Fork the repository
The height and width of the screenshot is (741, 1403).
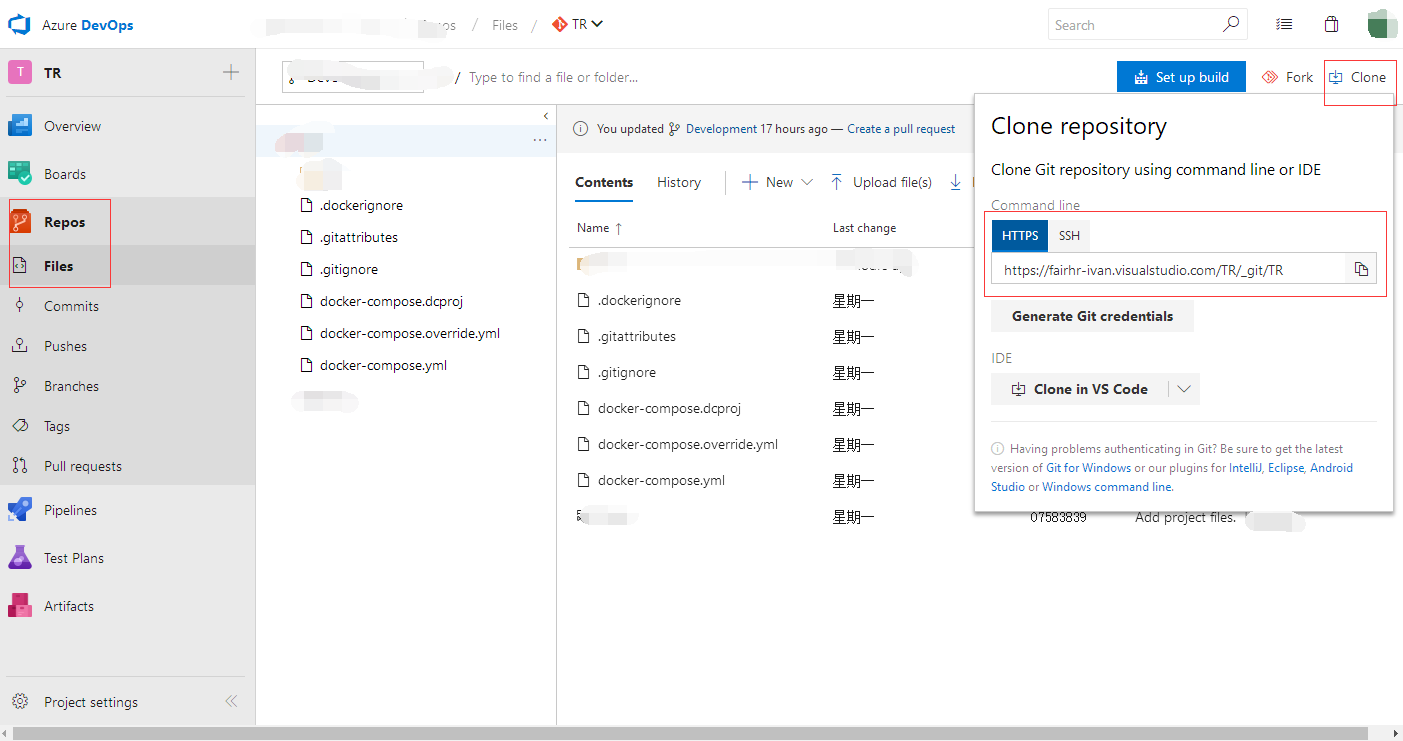(x=1288, y=77)
